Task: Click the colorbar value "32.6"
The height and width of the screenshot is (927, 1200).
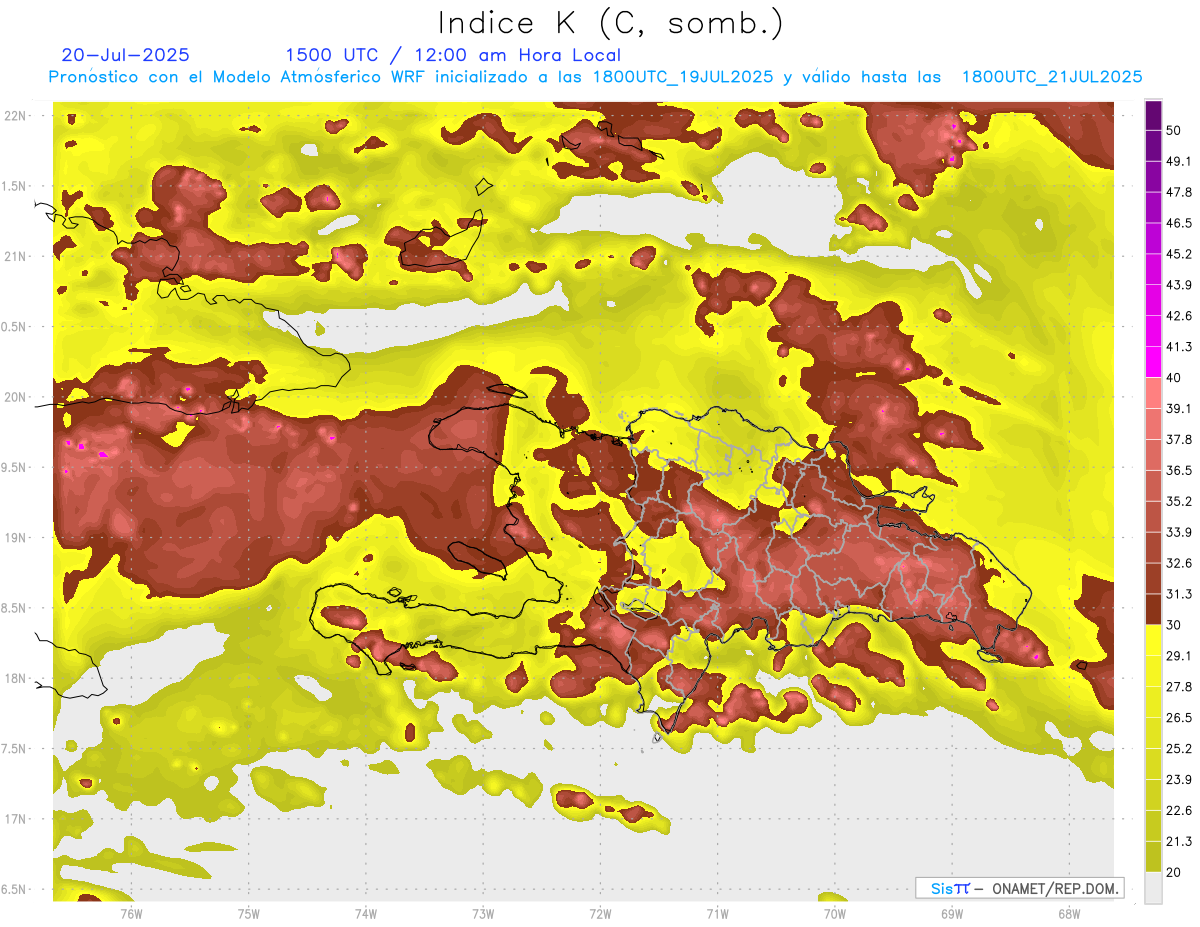Action: [1178, 563]
